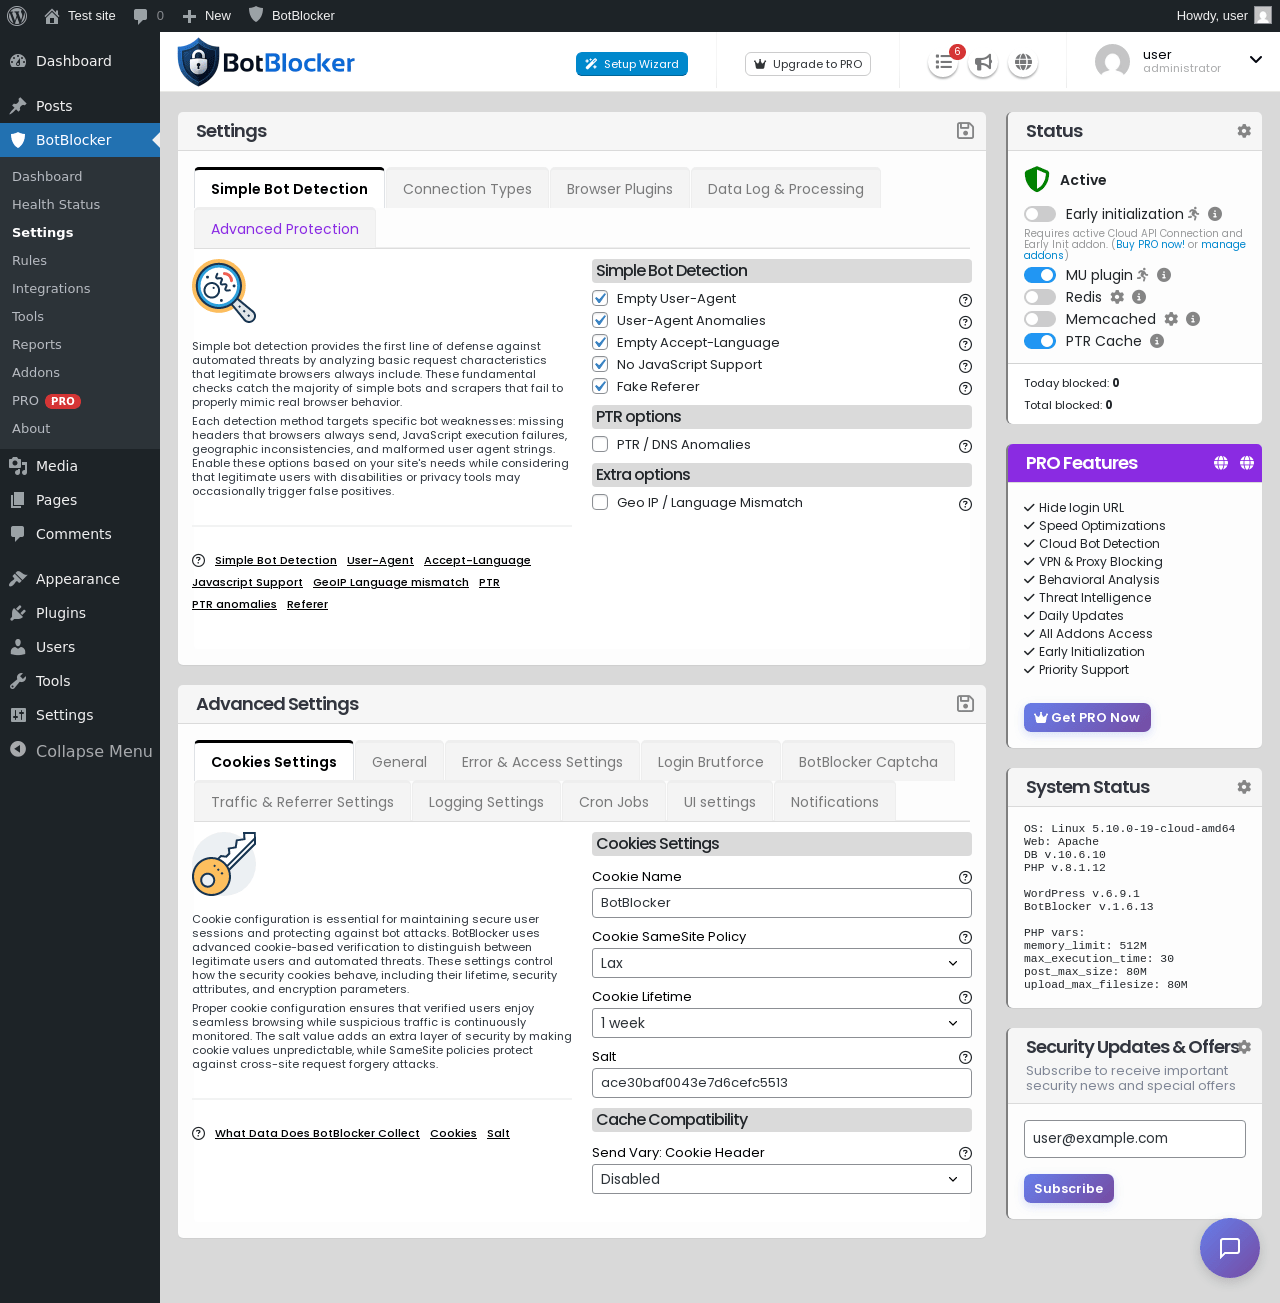Click the Salt input field

click(782, 1083)
